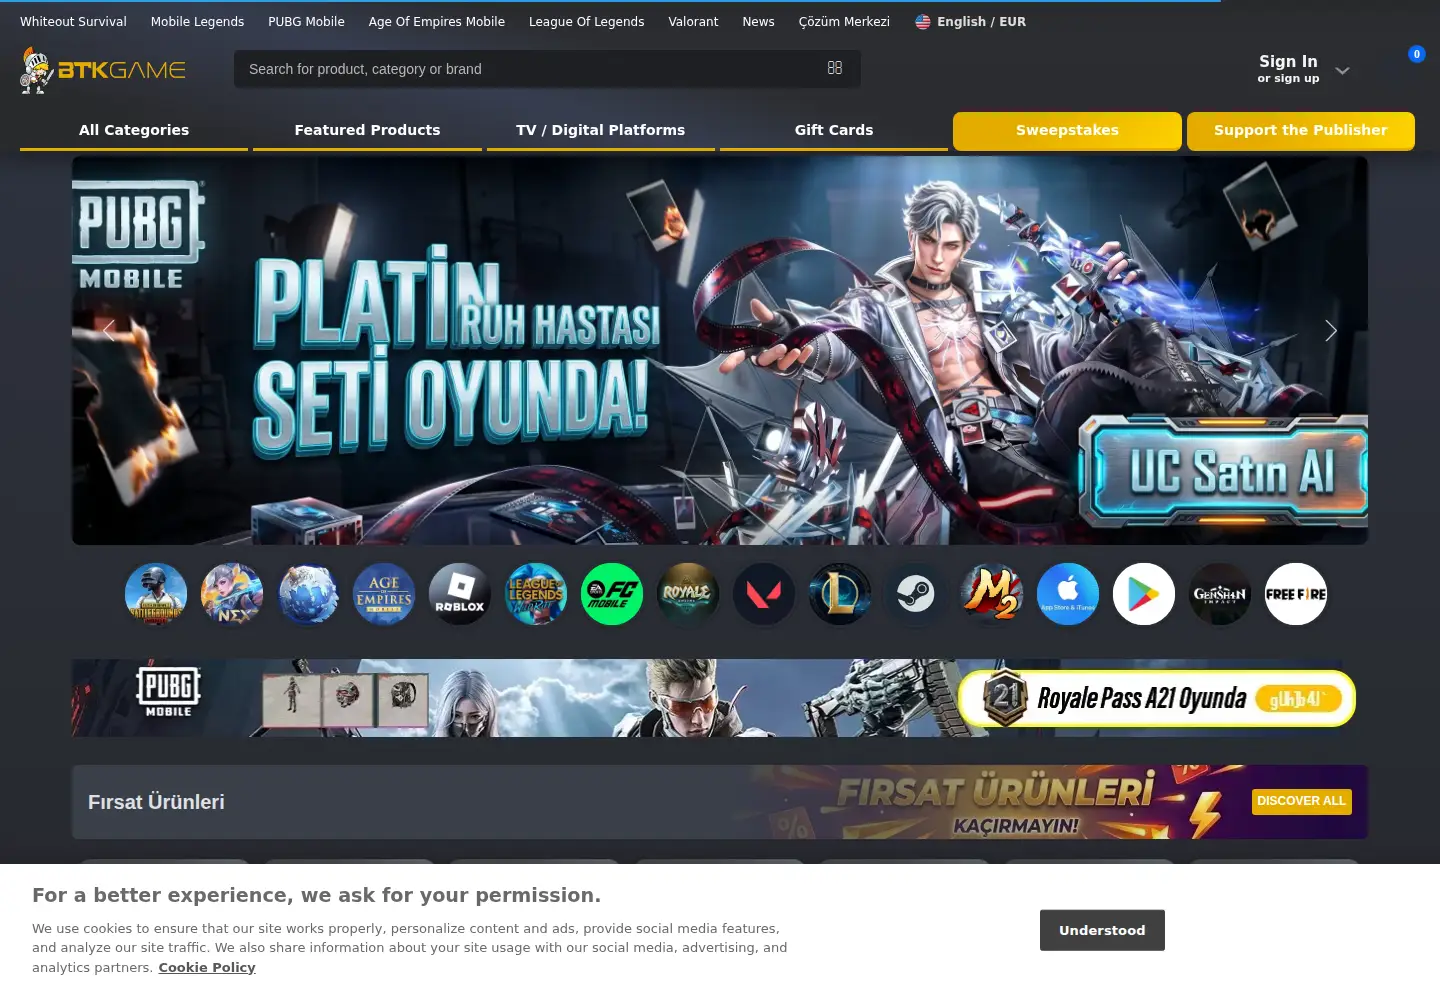Open the Mobile Legends top link
Image resolution: width=1440 pixels, height=1000 pixels.
pyautogui.click(x=197, y=22)
